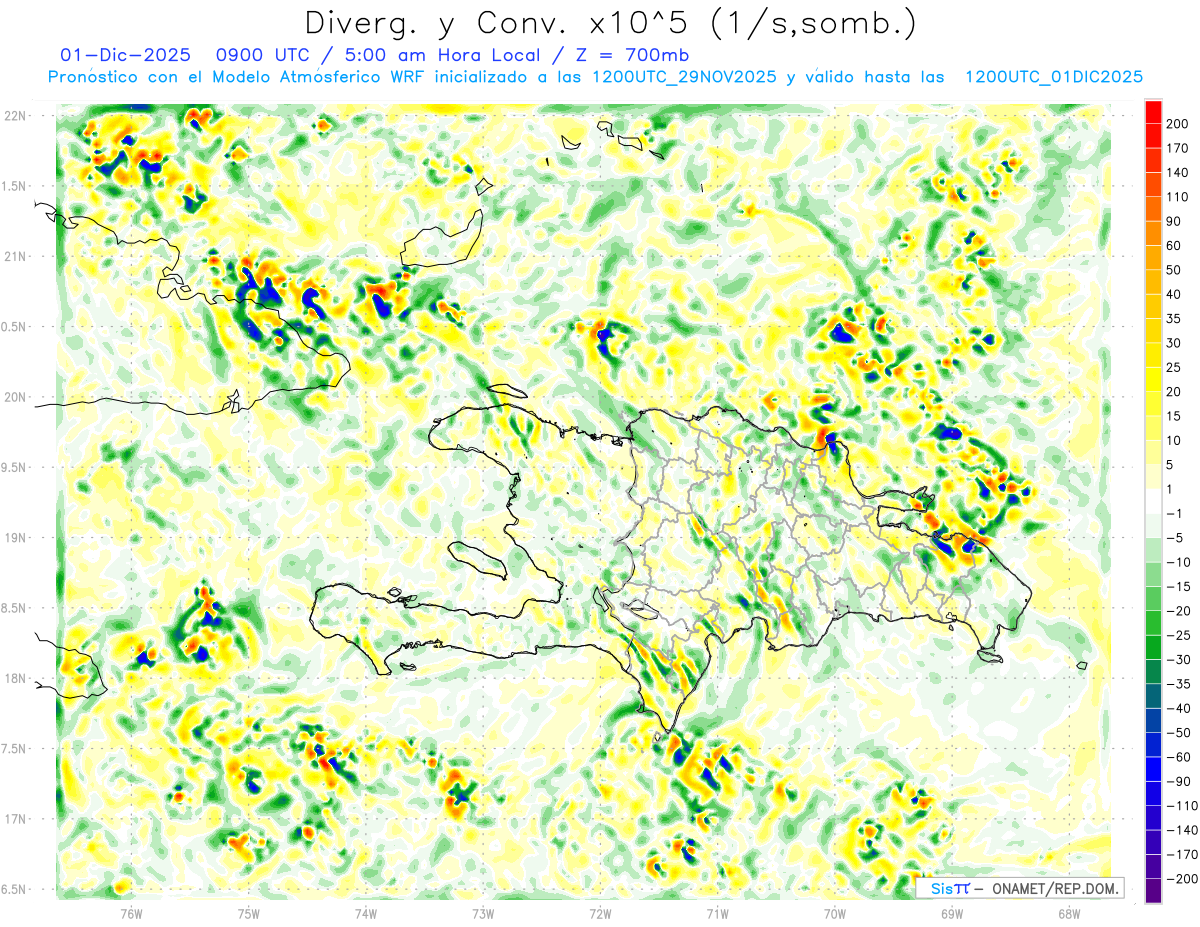Click the "69W" longitude label
The width and height of the screenshot is (1200, 927).
(x=951, y=913)
